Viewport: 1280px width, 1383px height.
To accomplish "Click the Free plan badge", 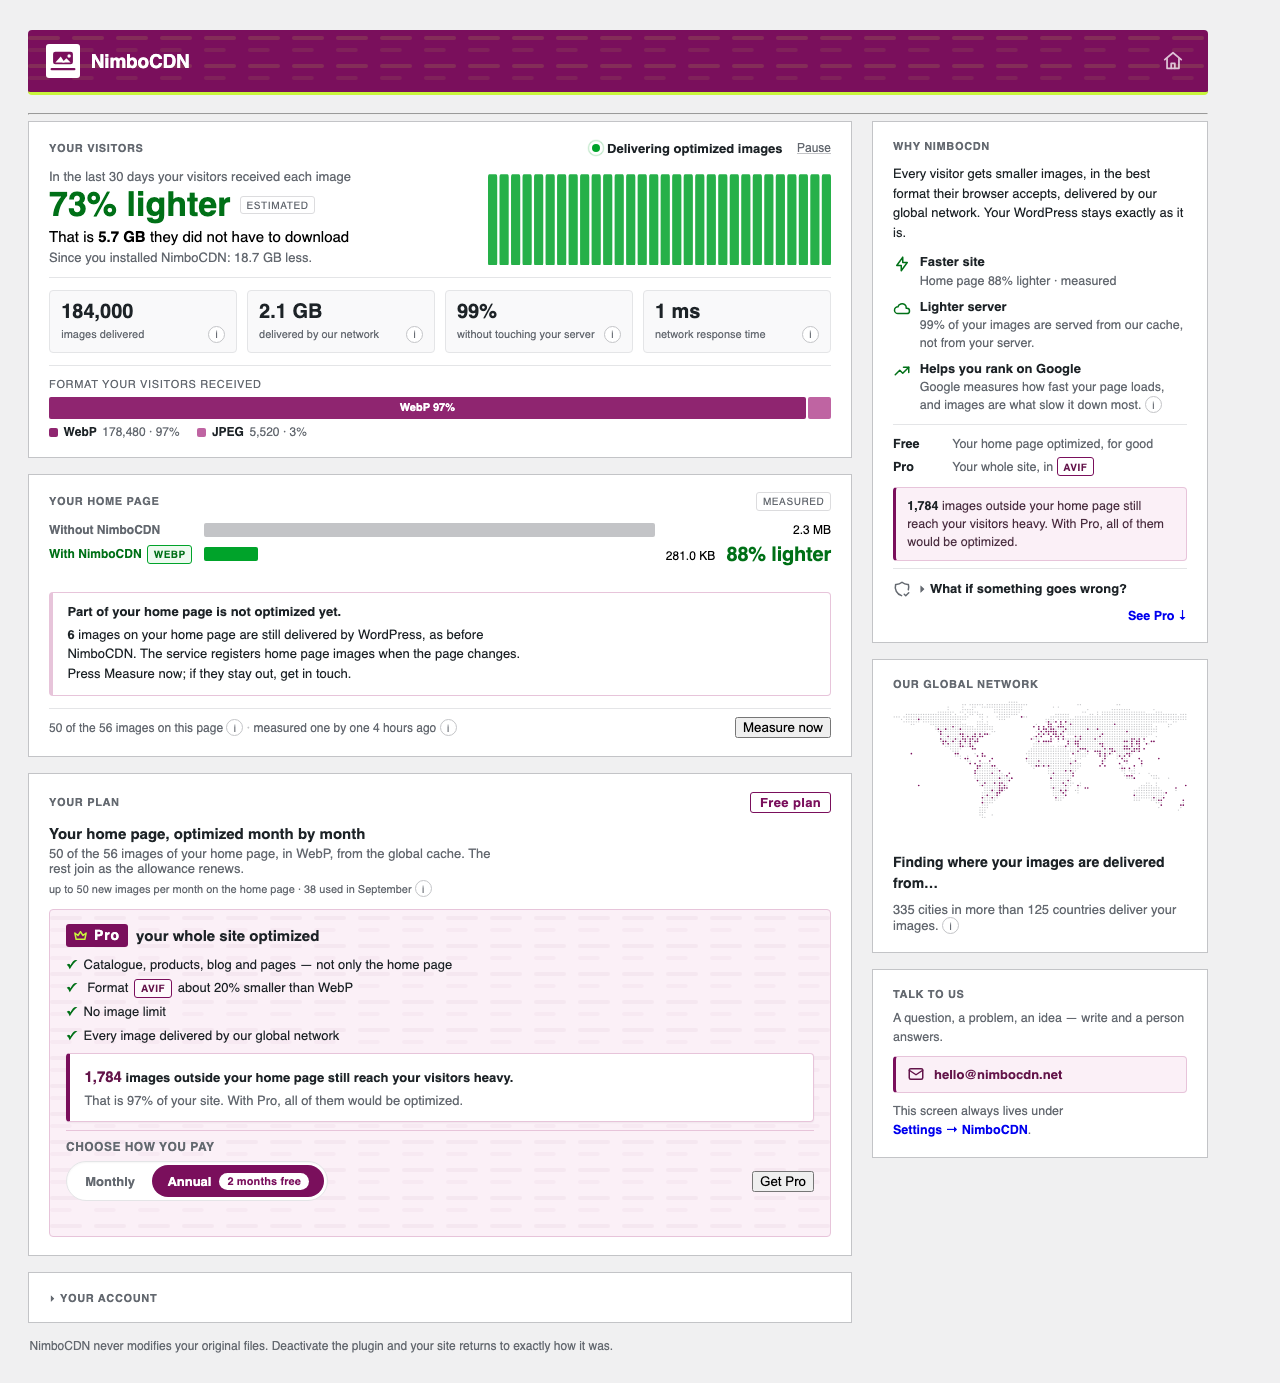I will coord(790,802).
